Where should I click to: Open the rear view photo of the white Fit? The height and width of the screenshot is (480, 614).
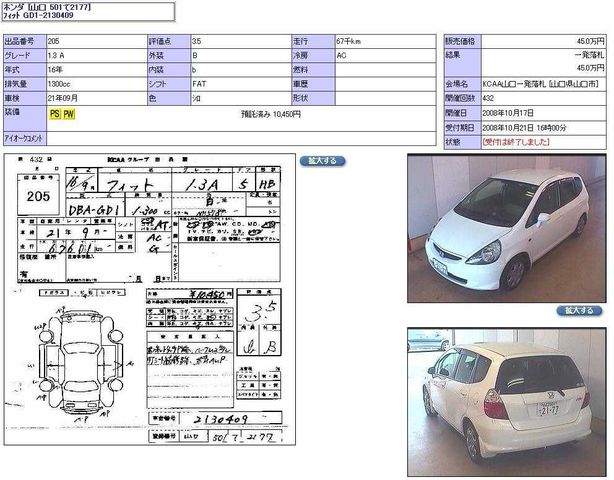pos(507,402)
